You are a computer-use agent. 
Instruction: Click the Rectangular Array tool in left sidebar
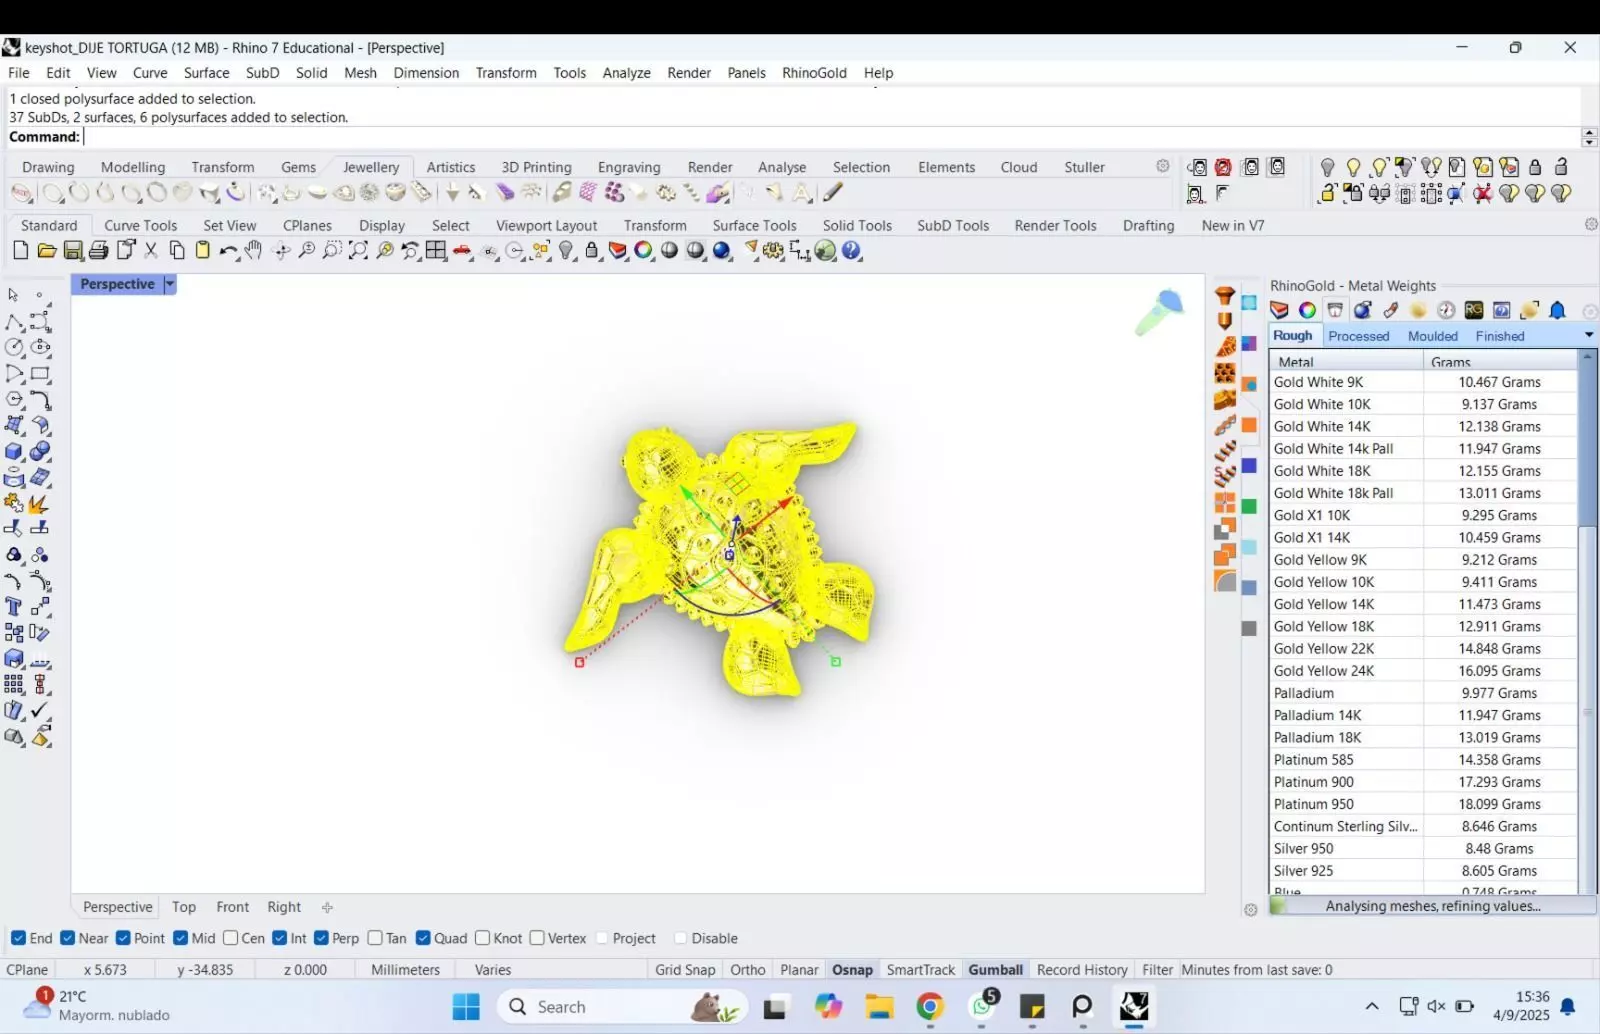click(14, 685)
